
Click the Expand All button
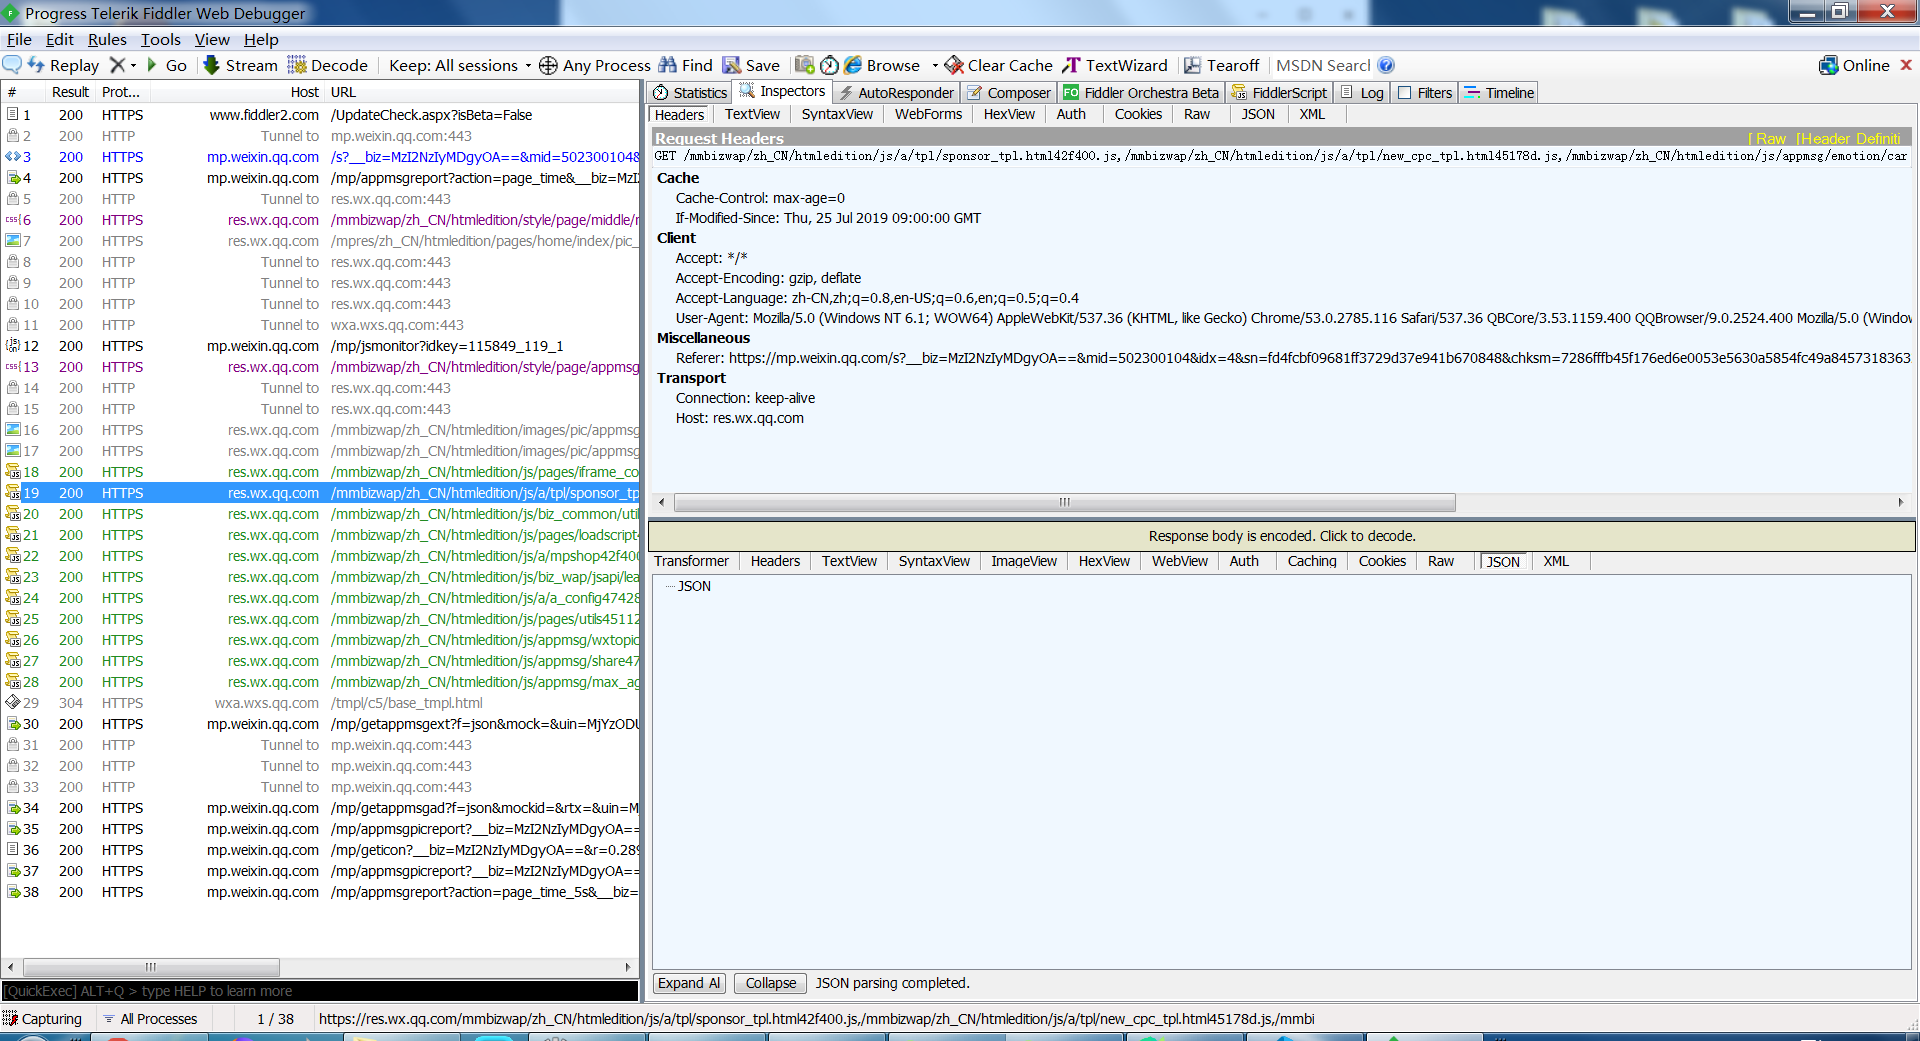pyautogui.click(x=689, y=983)
